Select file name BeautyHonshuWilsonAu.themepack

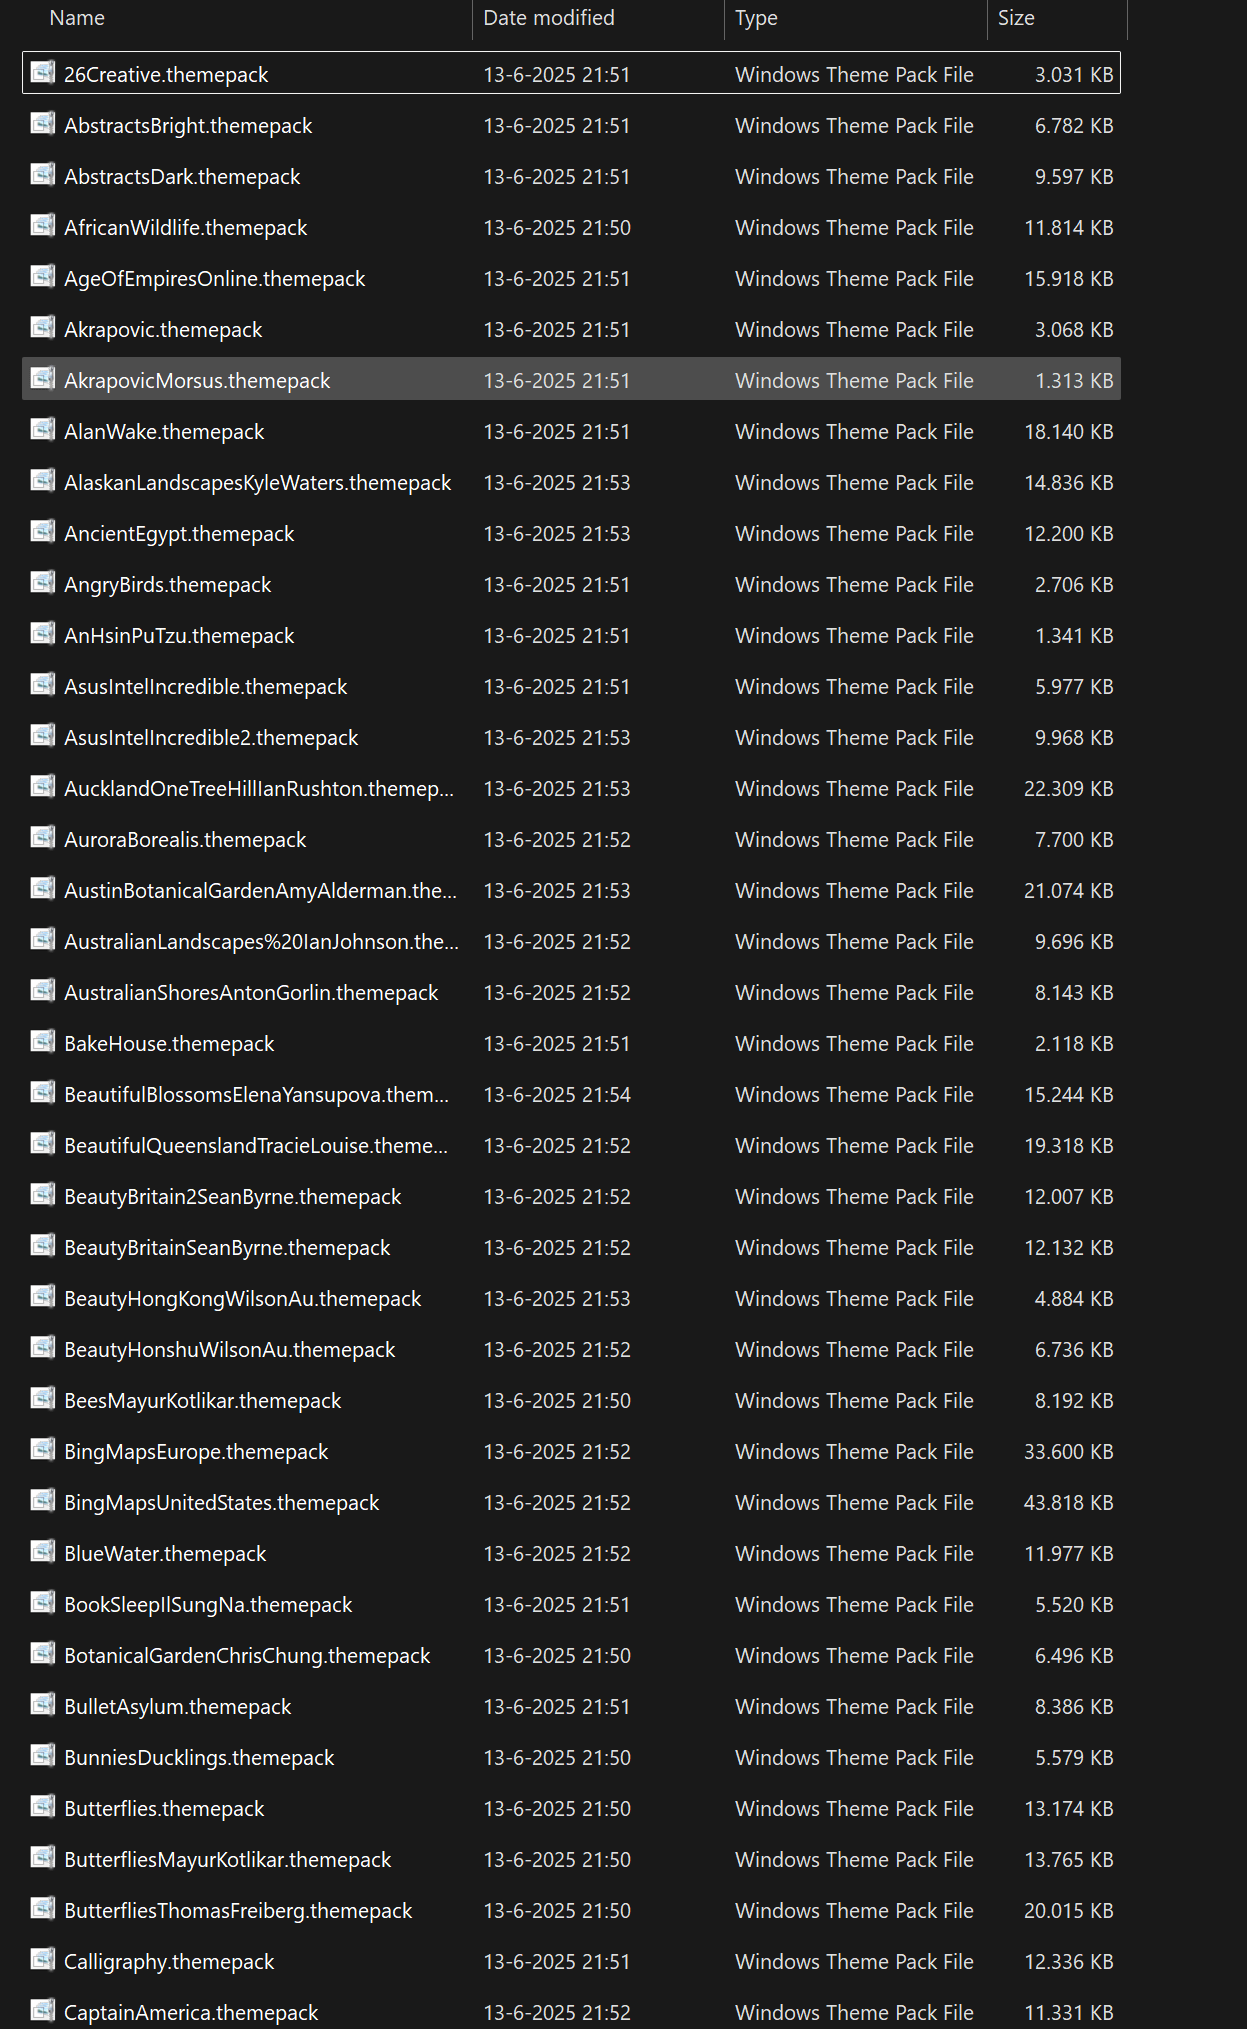[x=230, y=1350]
